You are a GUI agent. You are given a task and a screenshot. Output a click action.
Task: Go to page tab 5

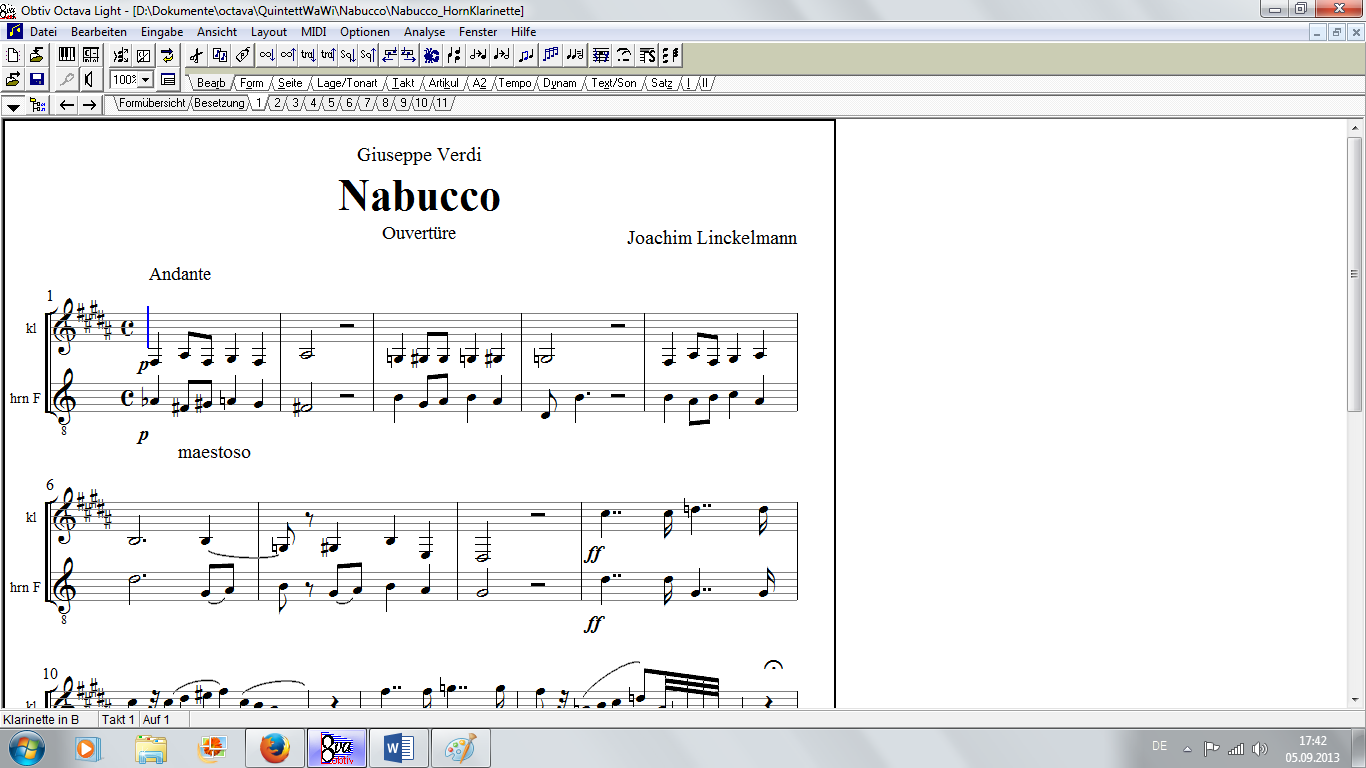(331, 103)
